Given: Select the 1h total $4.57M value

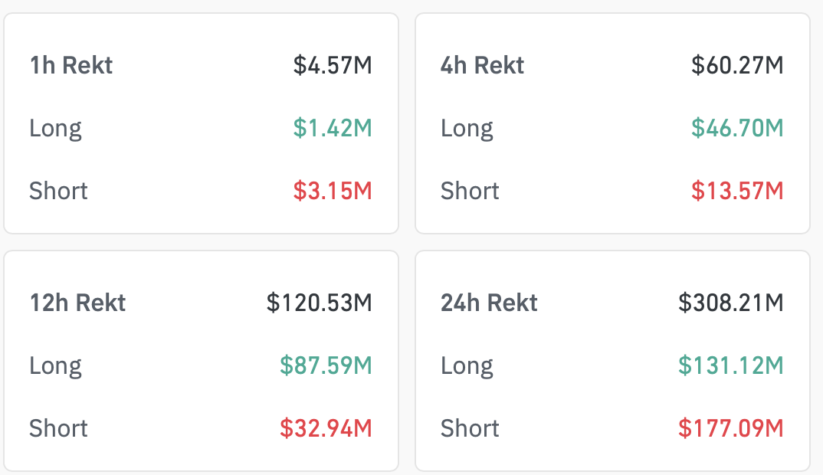Looking at the screenshot, I should [332, 66].
